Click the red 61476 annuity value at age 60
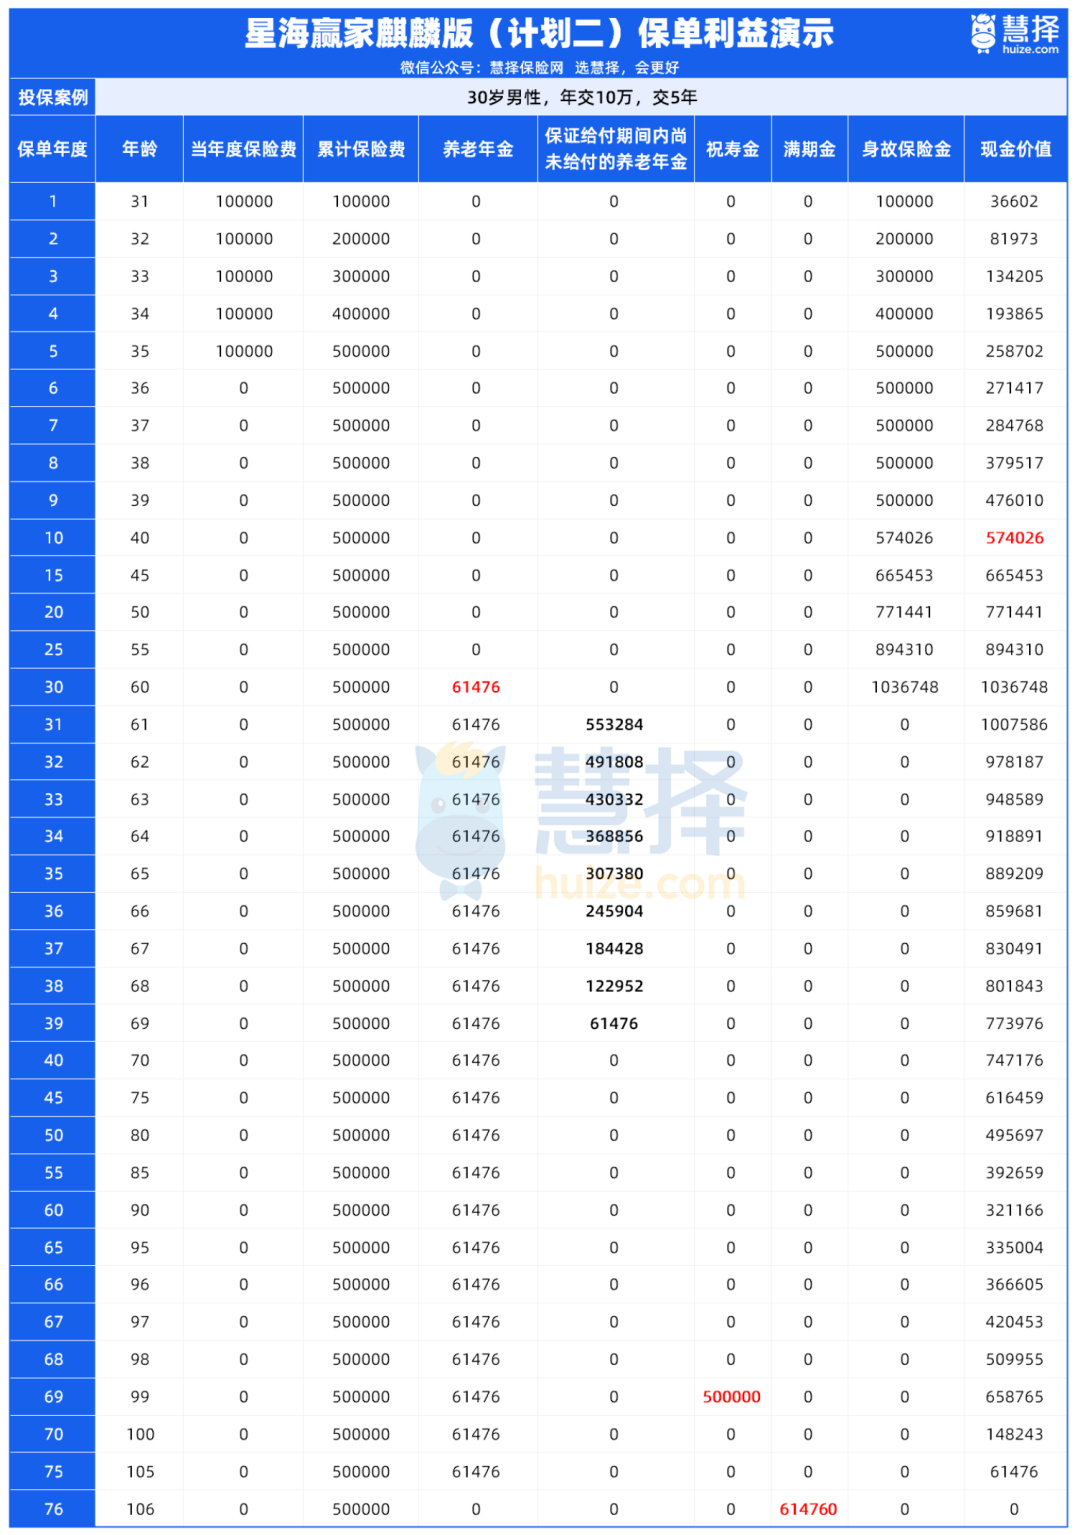The image size is (1080, 1535). pos(476,687)
